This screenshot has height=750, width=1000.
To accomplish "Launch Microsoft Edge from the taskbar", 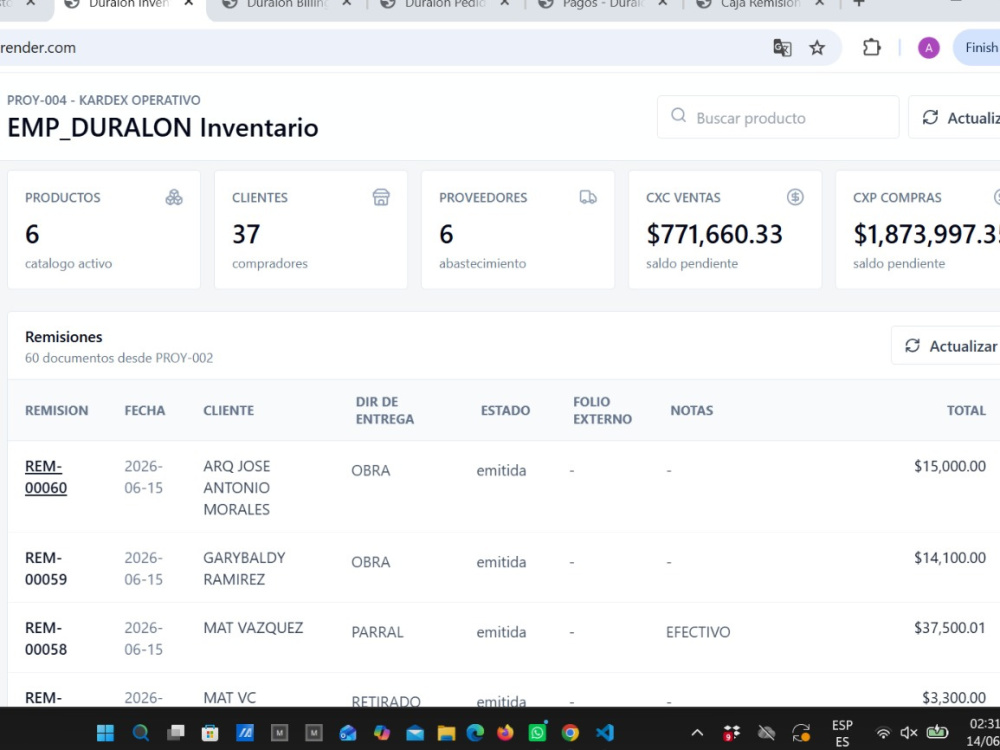I will coord(475,733).
